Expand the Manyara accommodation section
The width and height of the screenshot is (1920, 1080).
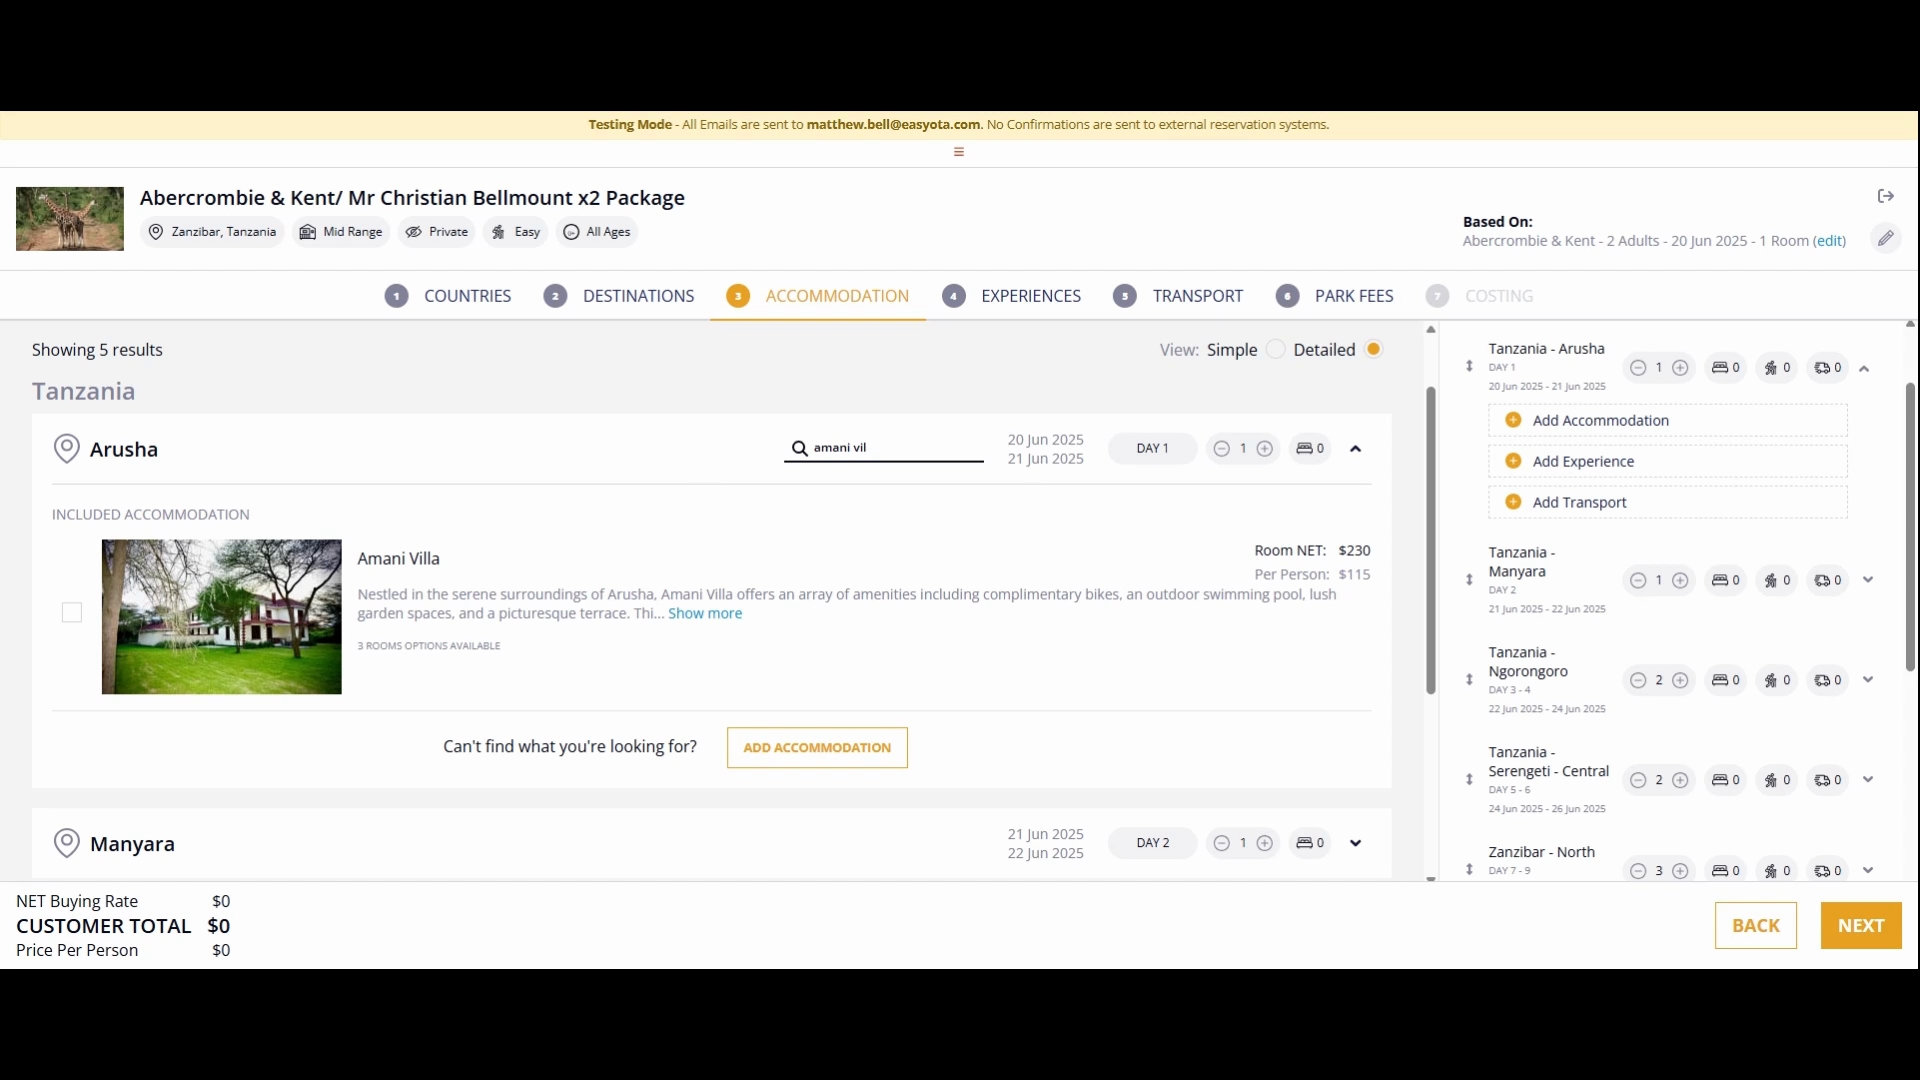point(1356,843)
